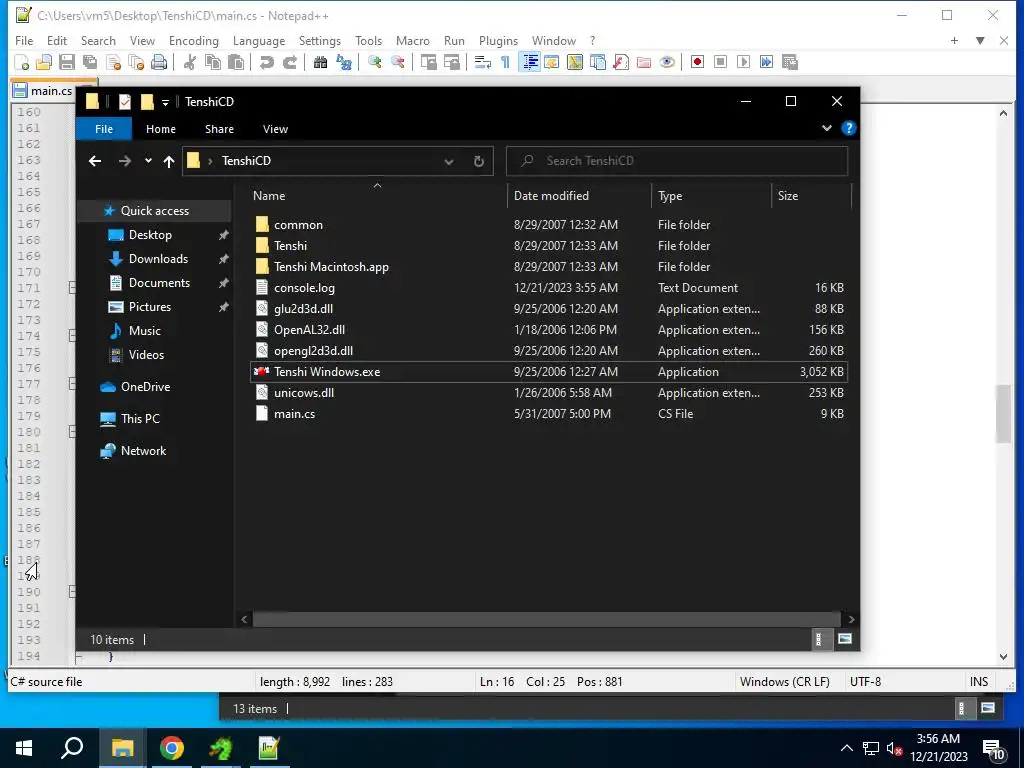Go up one folder level arrow
The image size is (1024, 768).
coord(169,161)
